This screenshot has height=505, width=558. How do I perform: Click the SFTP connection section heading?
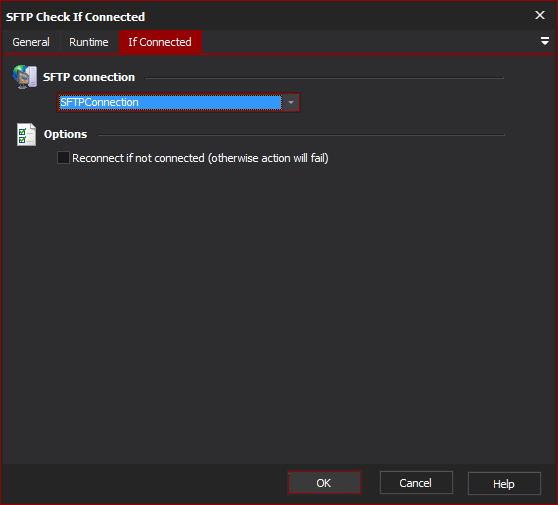click(x=89, y=77)
